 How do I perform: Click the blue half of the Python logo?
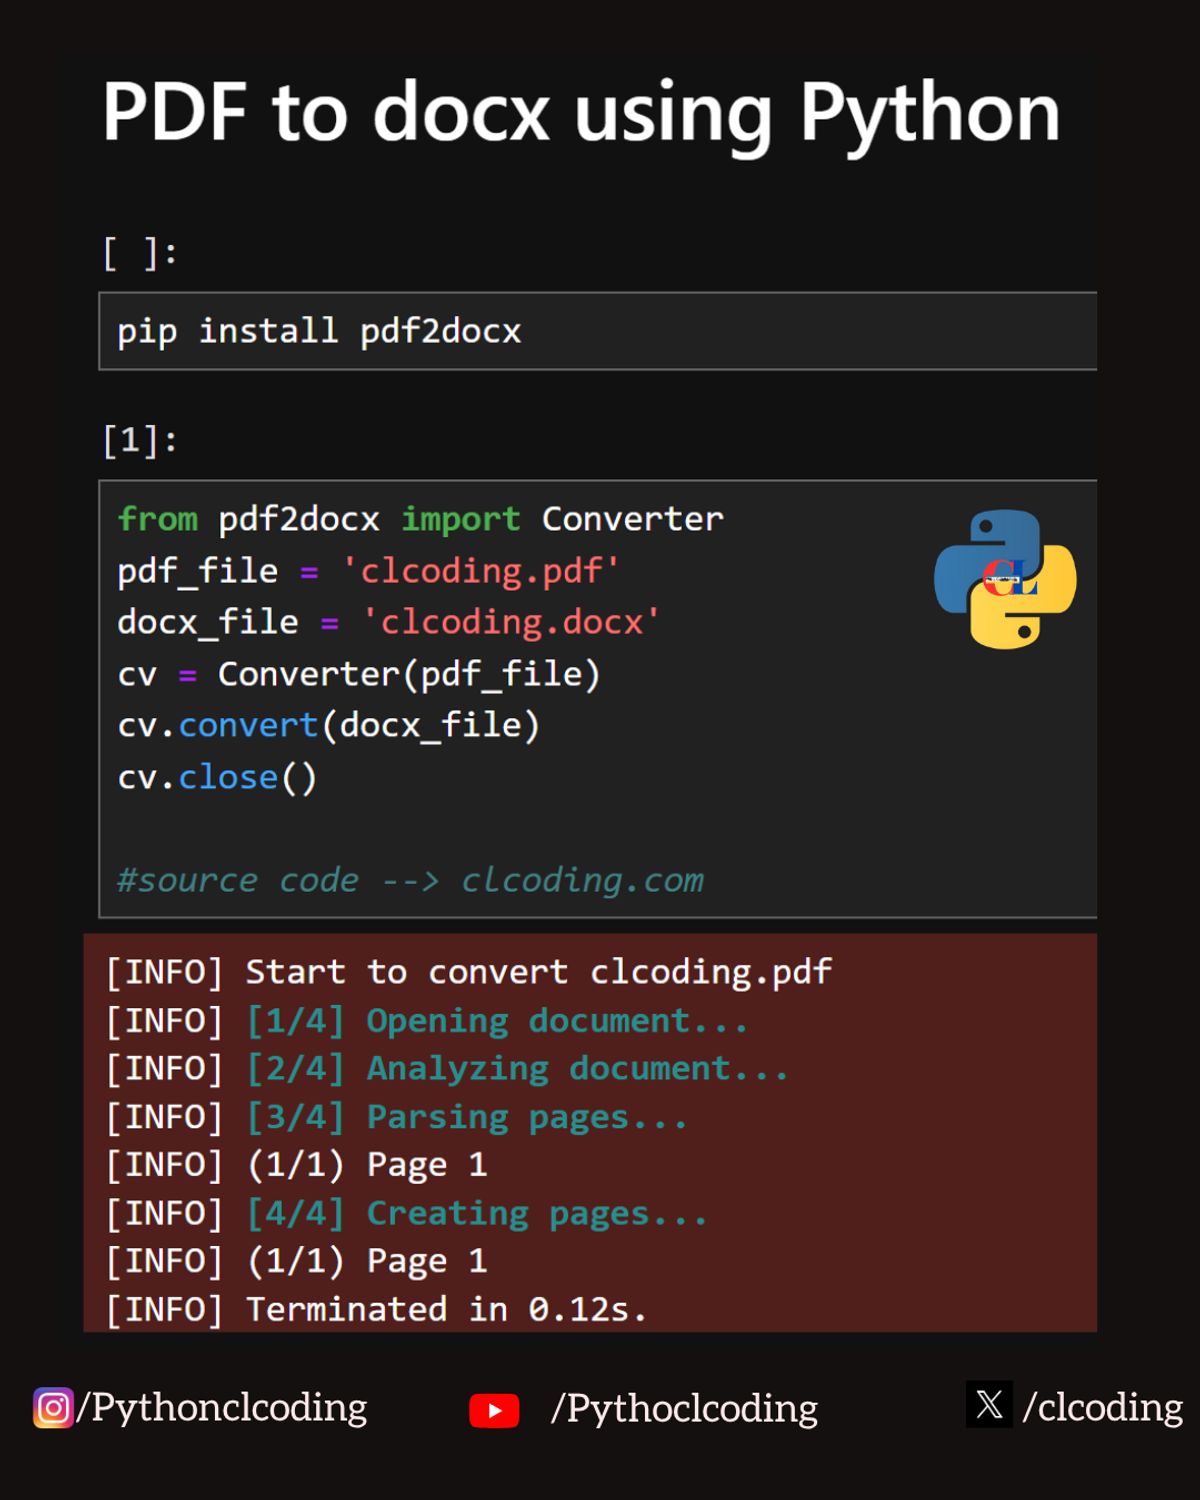(x=970, y=545)
